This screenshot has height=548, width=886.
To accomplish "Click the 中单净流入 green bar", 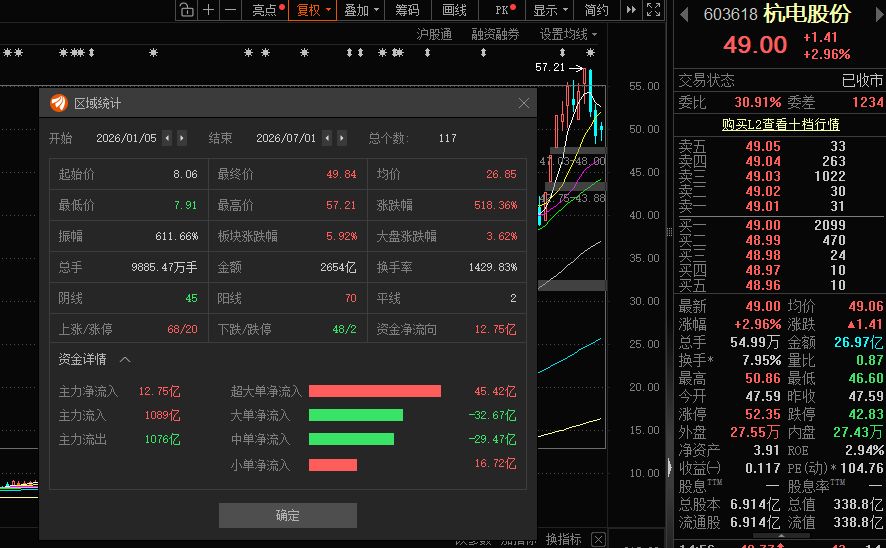I will 351,439.
